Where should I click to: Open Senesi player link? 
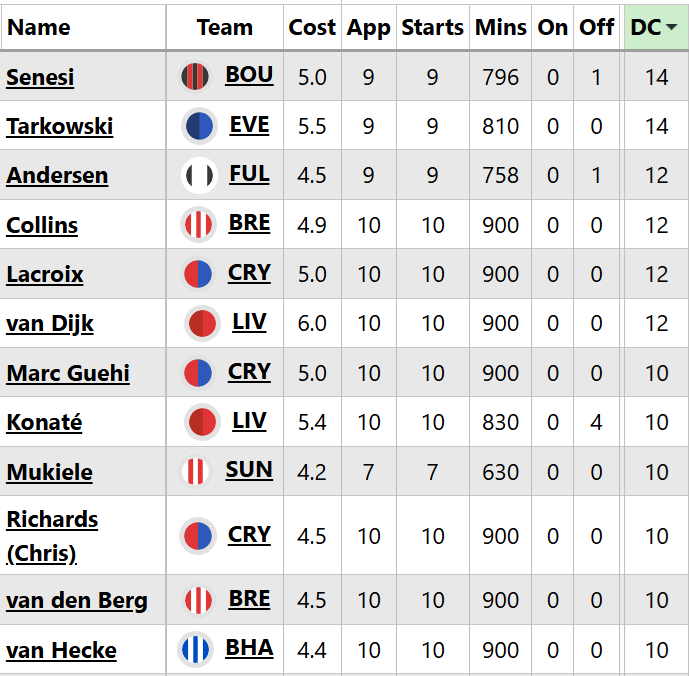pyautogui.click(x=40, y=77)
